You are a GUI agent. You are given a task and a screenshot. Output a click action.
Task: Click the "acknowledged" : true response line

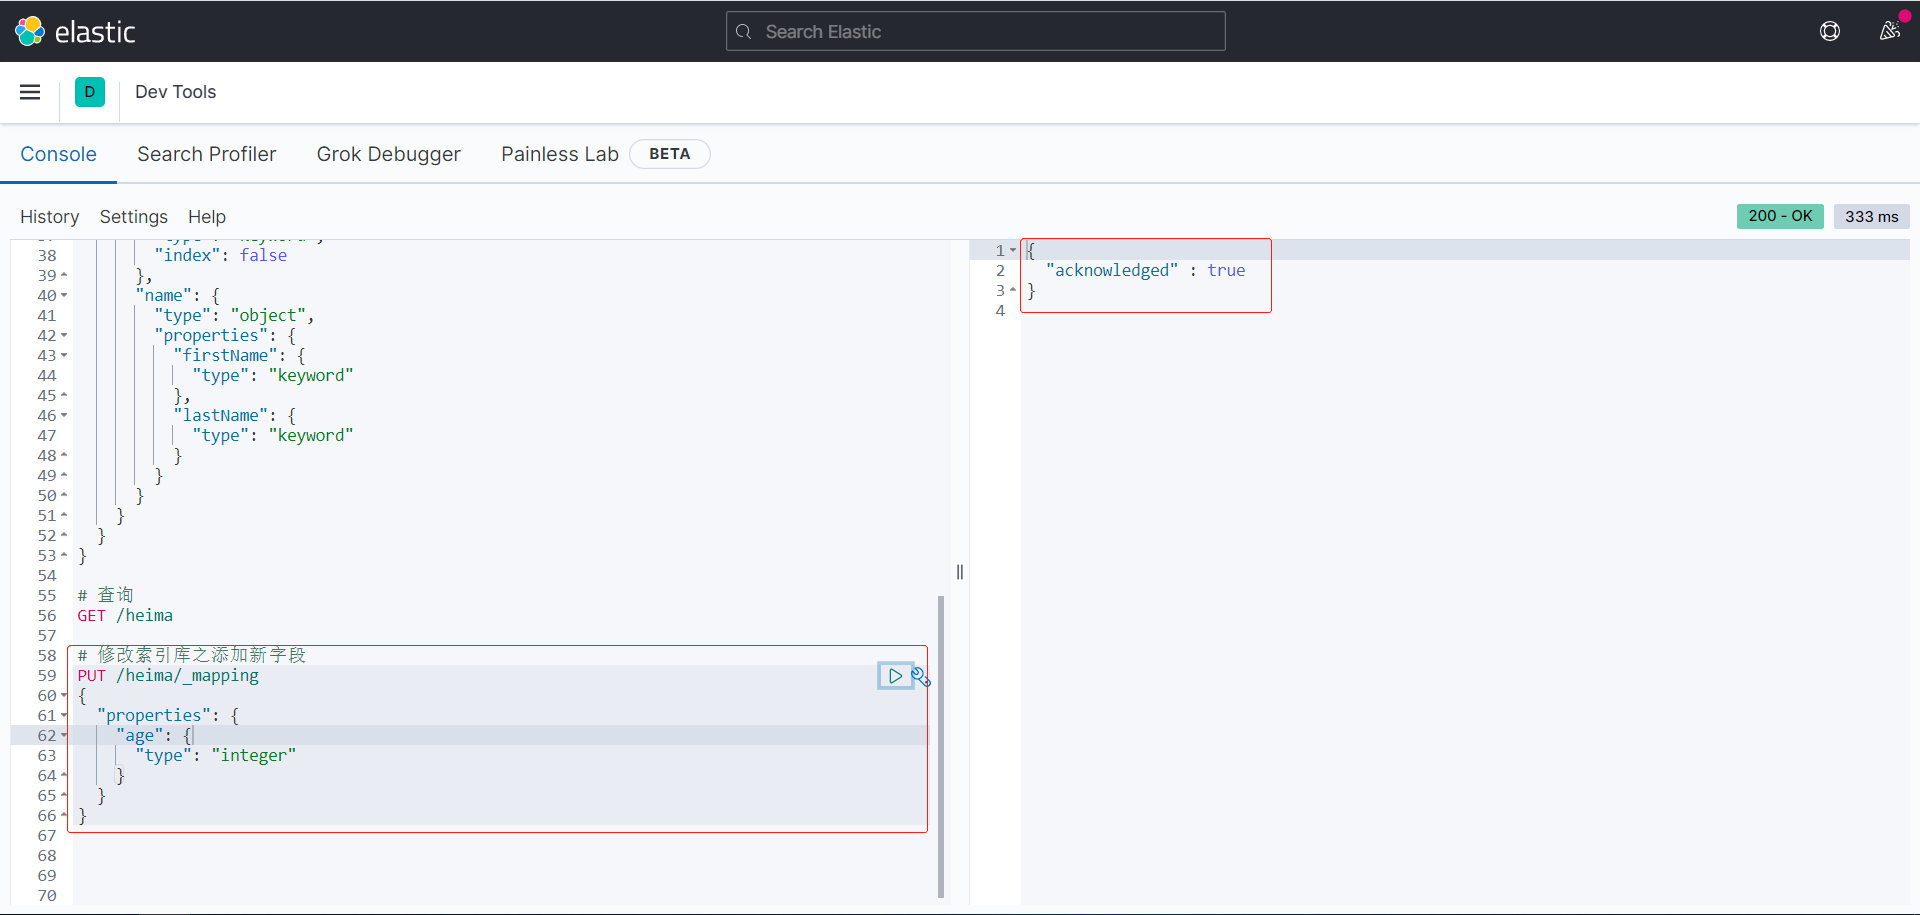(x=1145, y=270)
